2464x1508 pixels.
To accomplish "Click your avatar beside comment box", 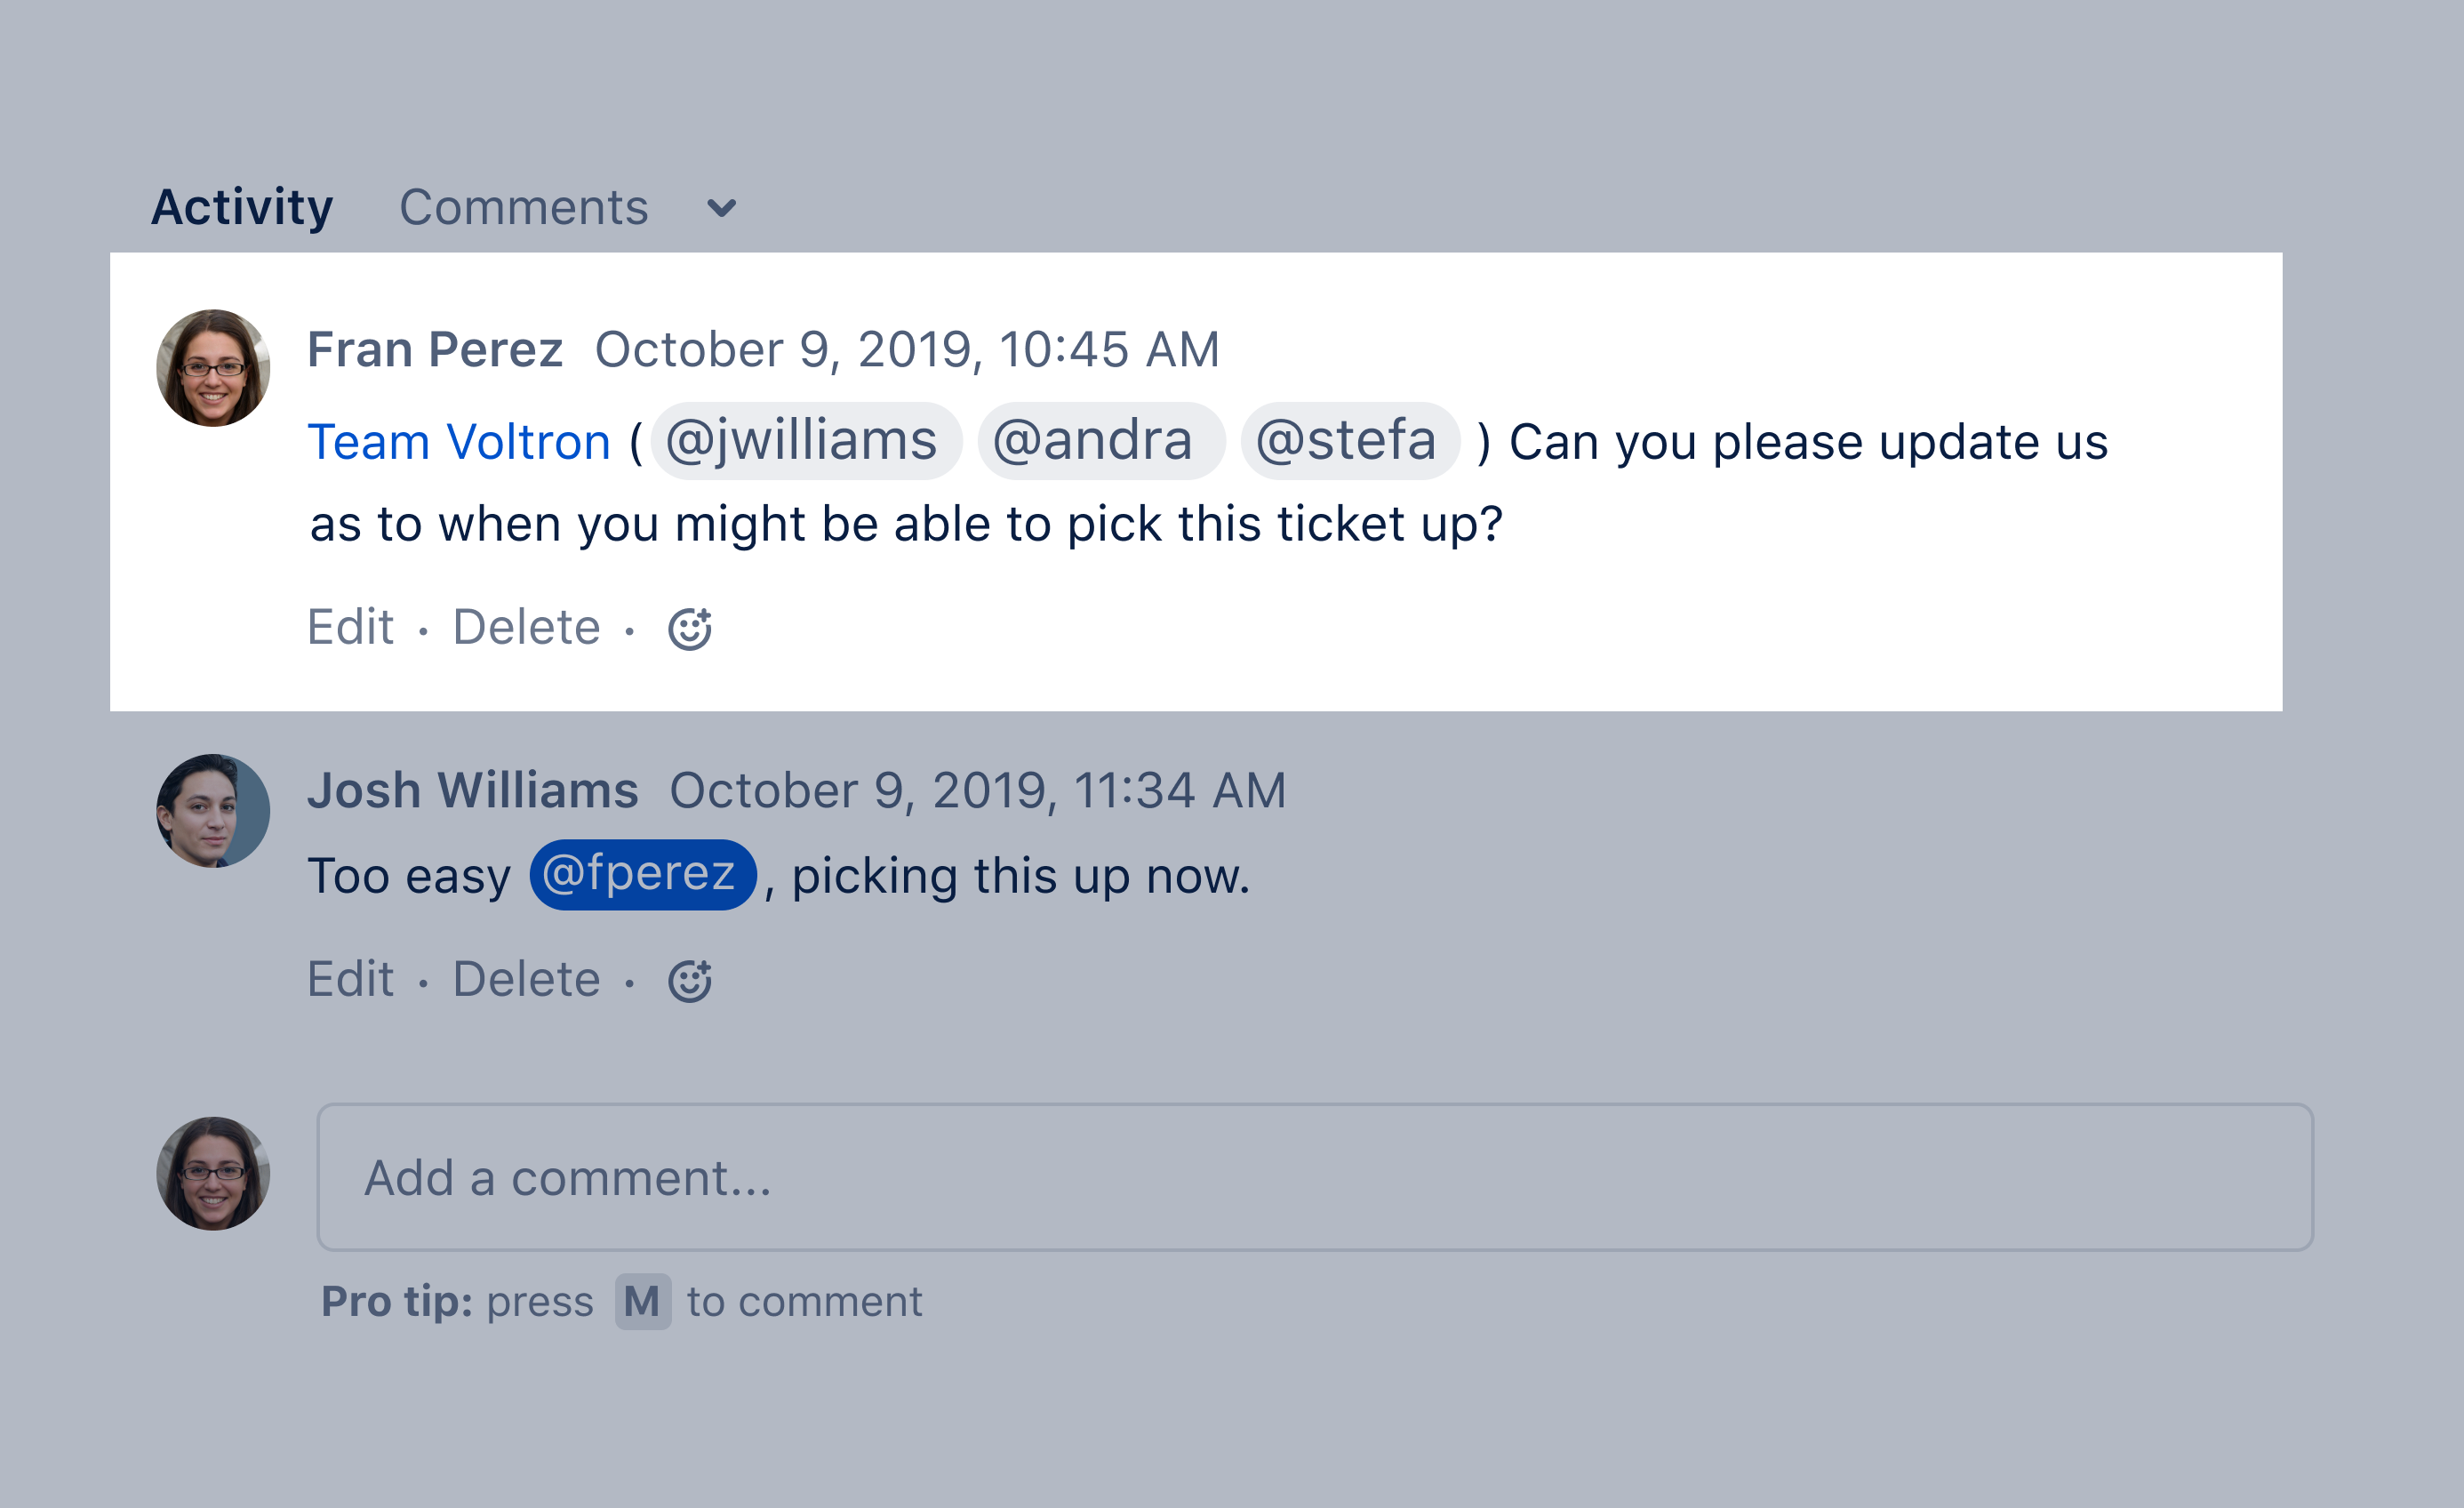I will 213,1174.
